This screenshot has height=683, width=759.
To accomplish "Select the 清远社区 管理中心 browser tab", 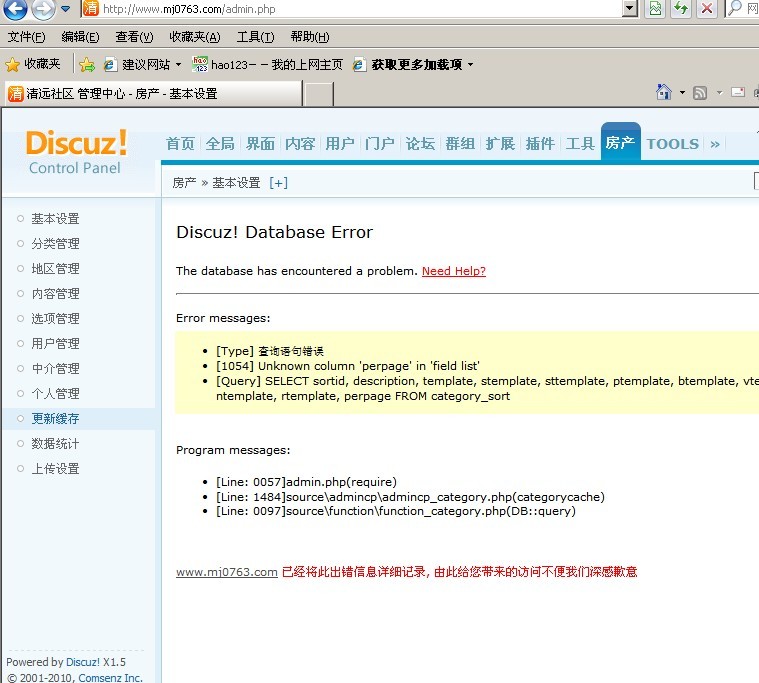I will pyautogui.click(x=154, y=93).
